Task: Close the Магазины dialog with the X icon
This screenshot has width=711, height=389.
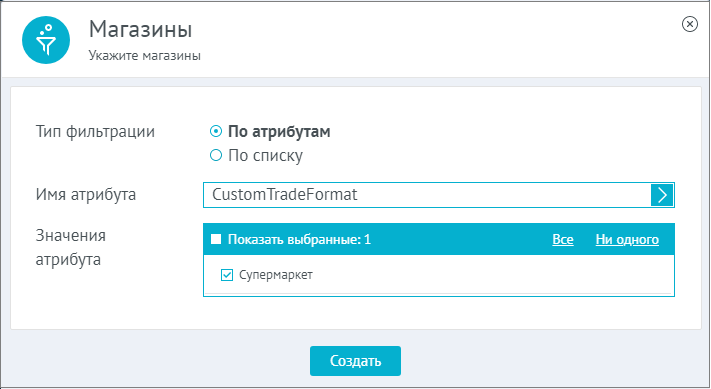Action: click(690, 24)
